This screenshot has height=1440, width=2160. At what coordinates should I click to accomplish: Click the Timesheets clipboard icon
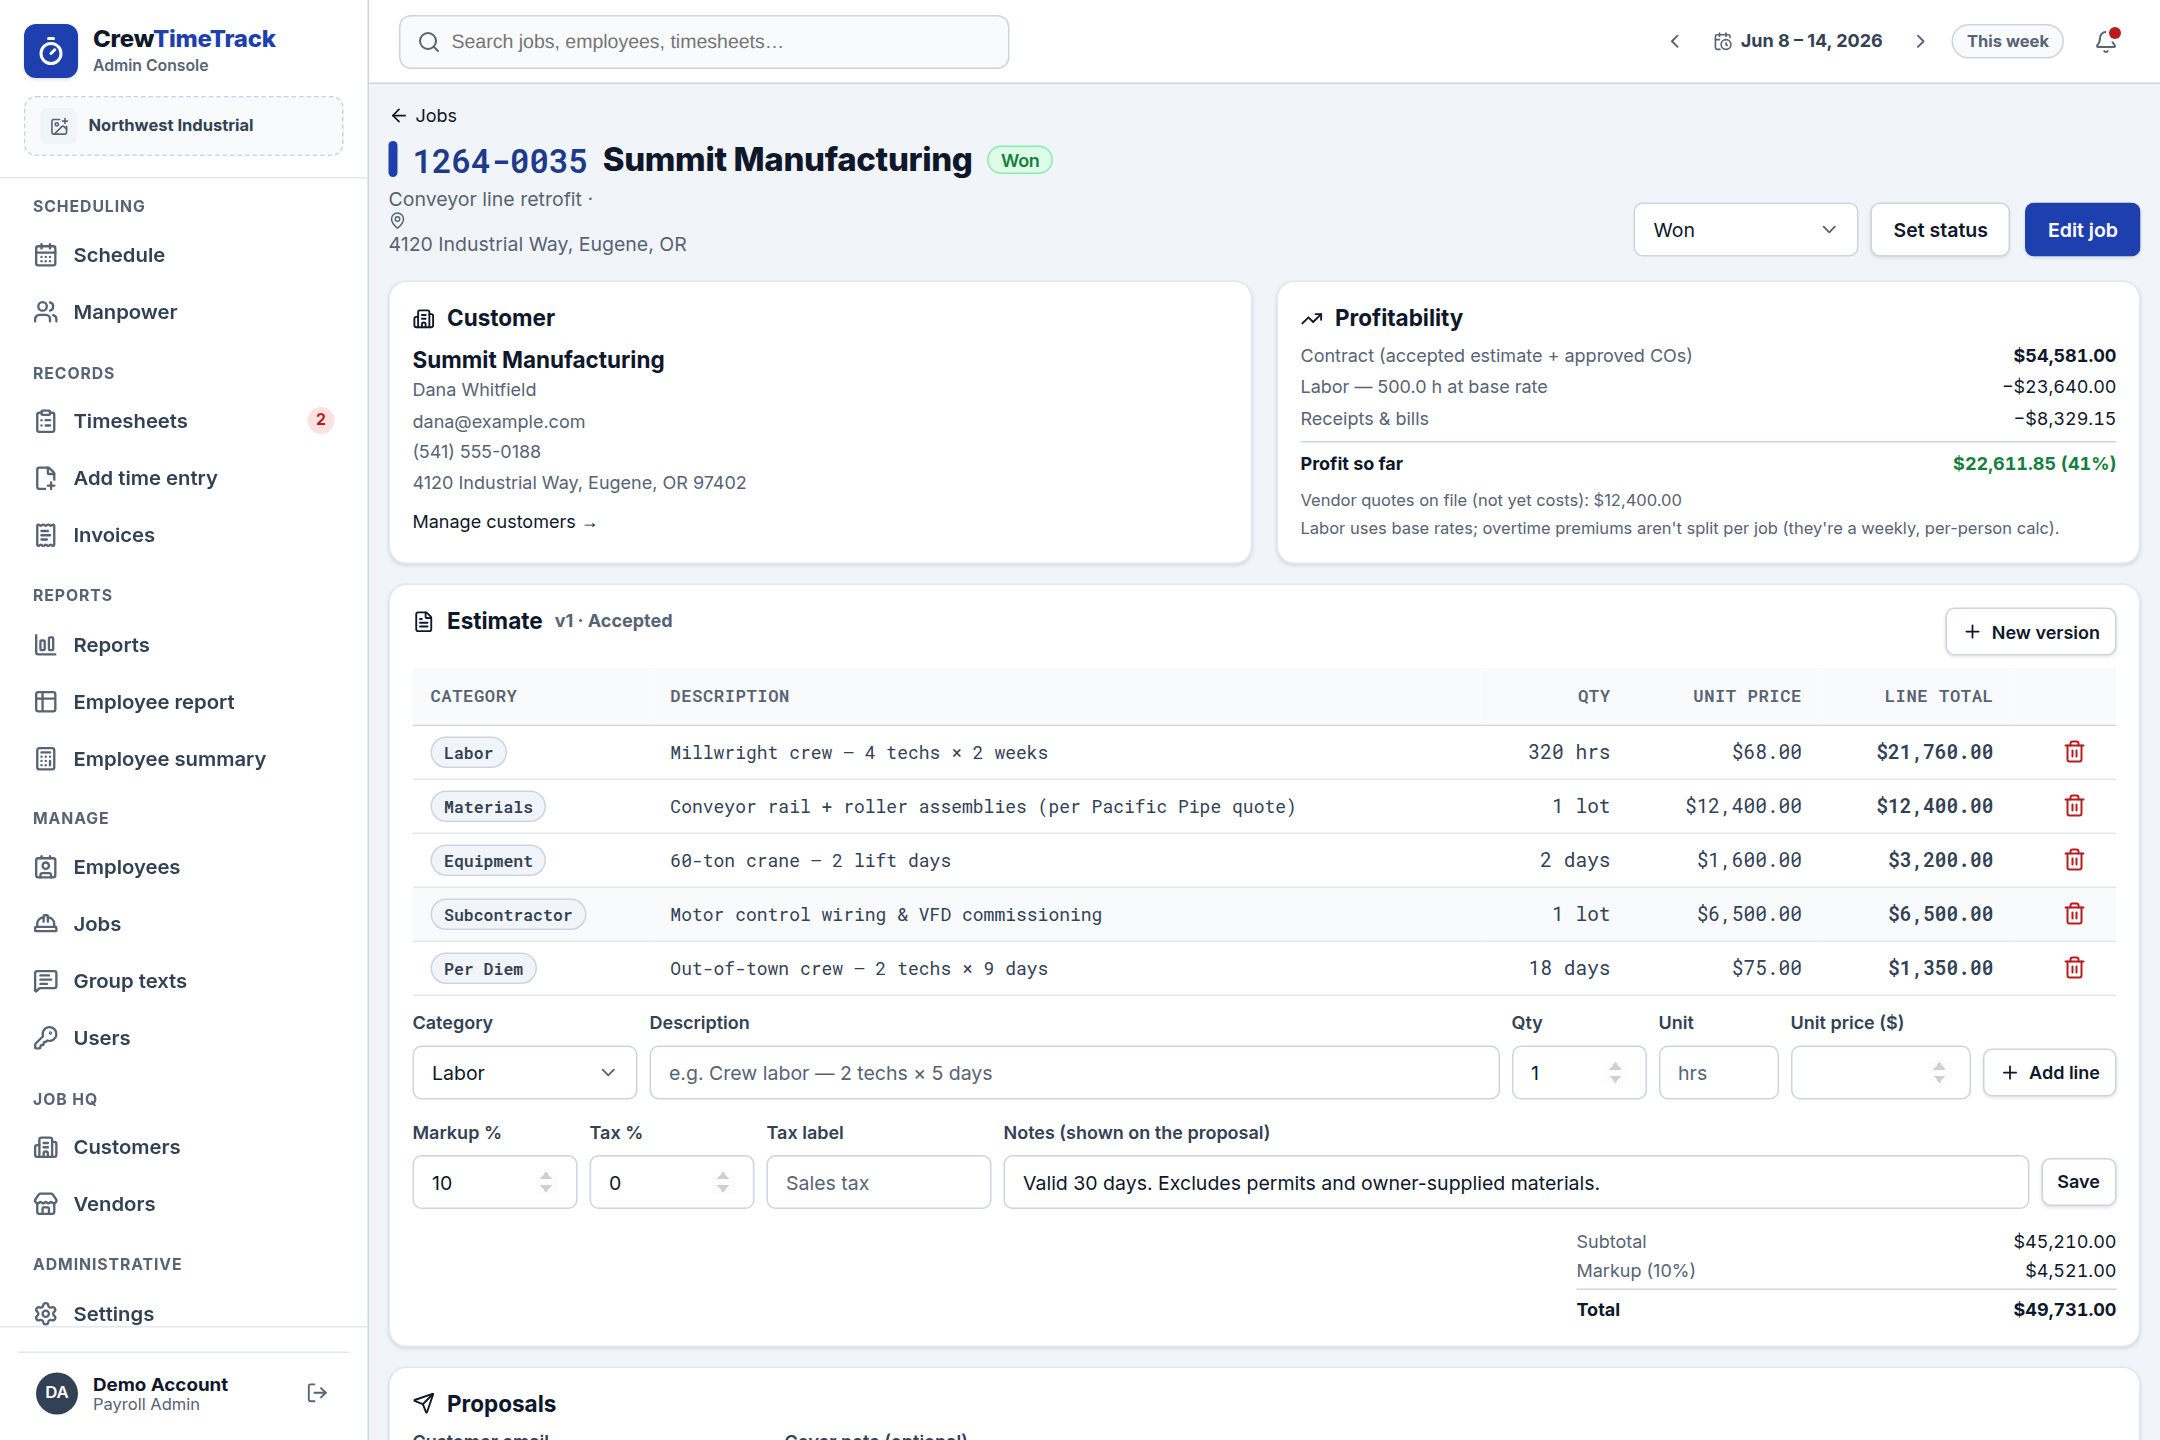tap(46, 421)
